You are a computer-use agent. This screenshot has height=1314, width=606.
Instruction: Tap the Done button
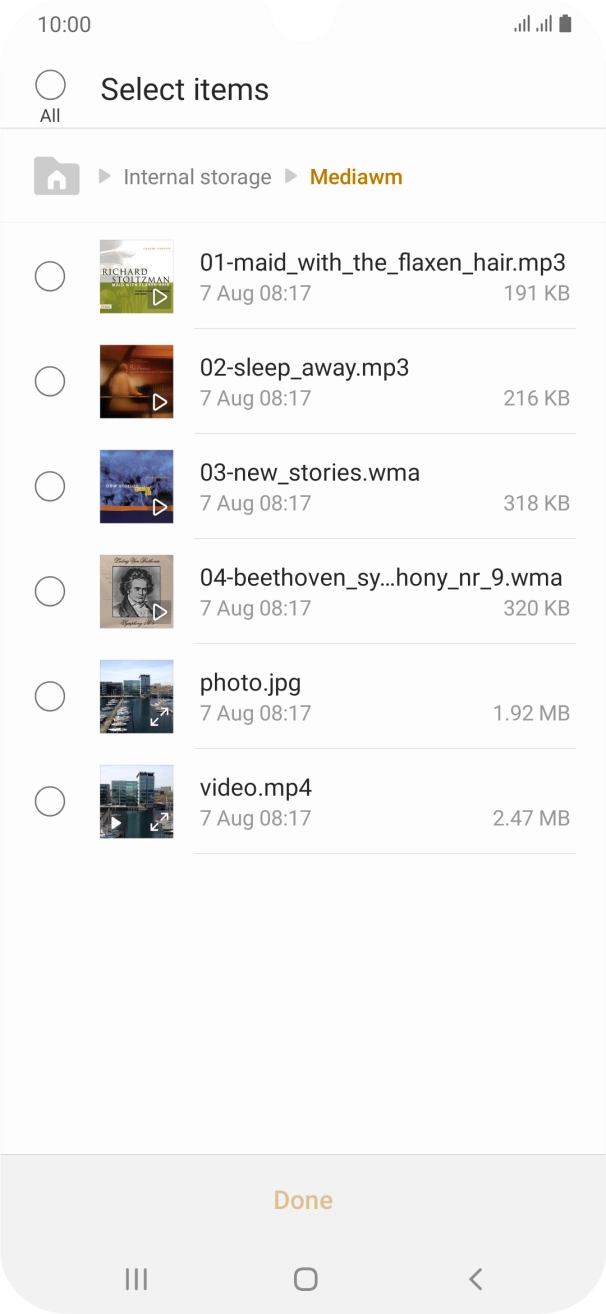coord(303,1199)
